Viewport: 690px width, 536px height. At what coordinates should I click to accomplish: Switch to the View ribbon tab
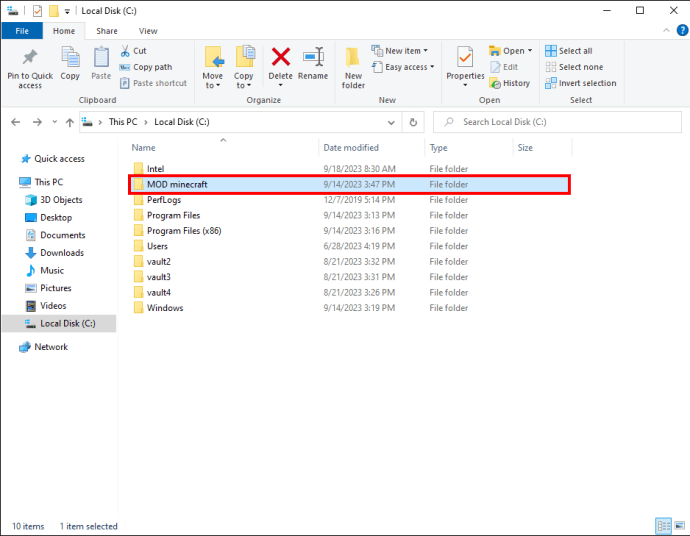tap(148, 31)
